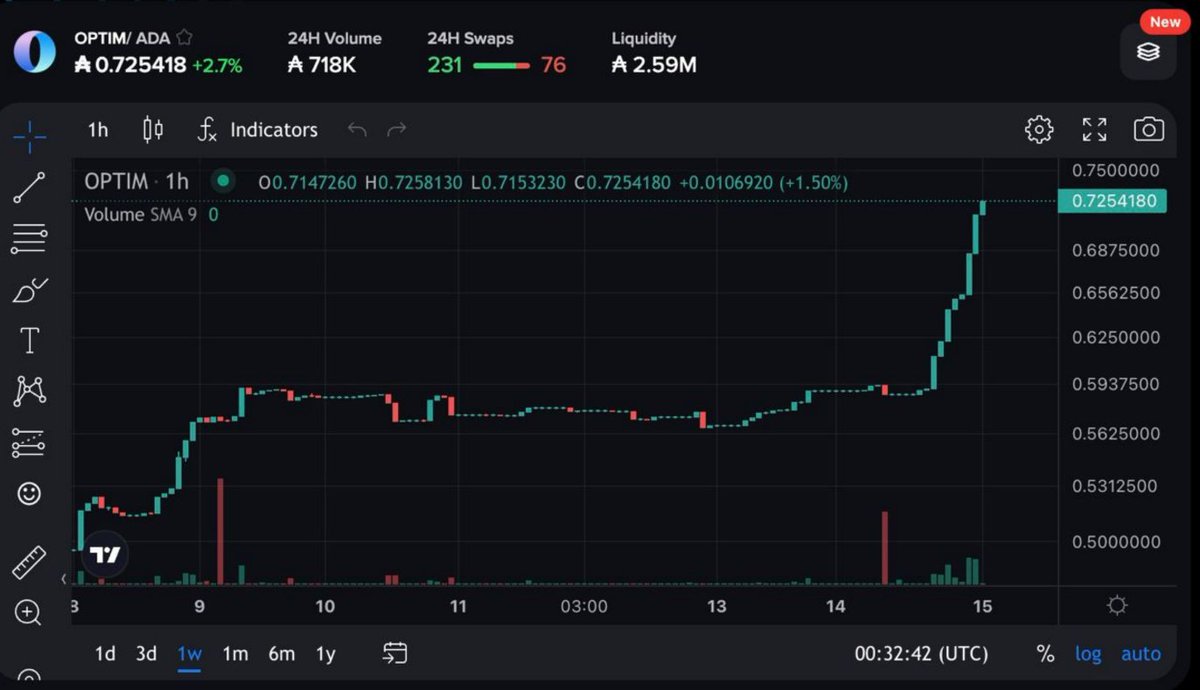
Task: Open the layers button marked New
Action: click(x=1148, y=51)
